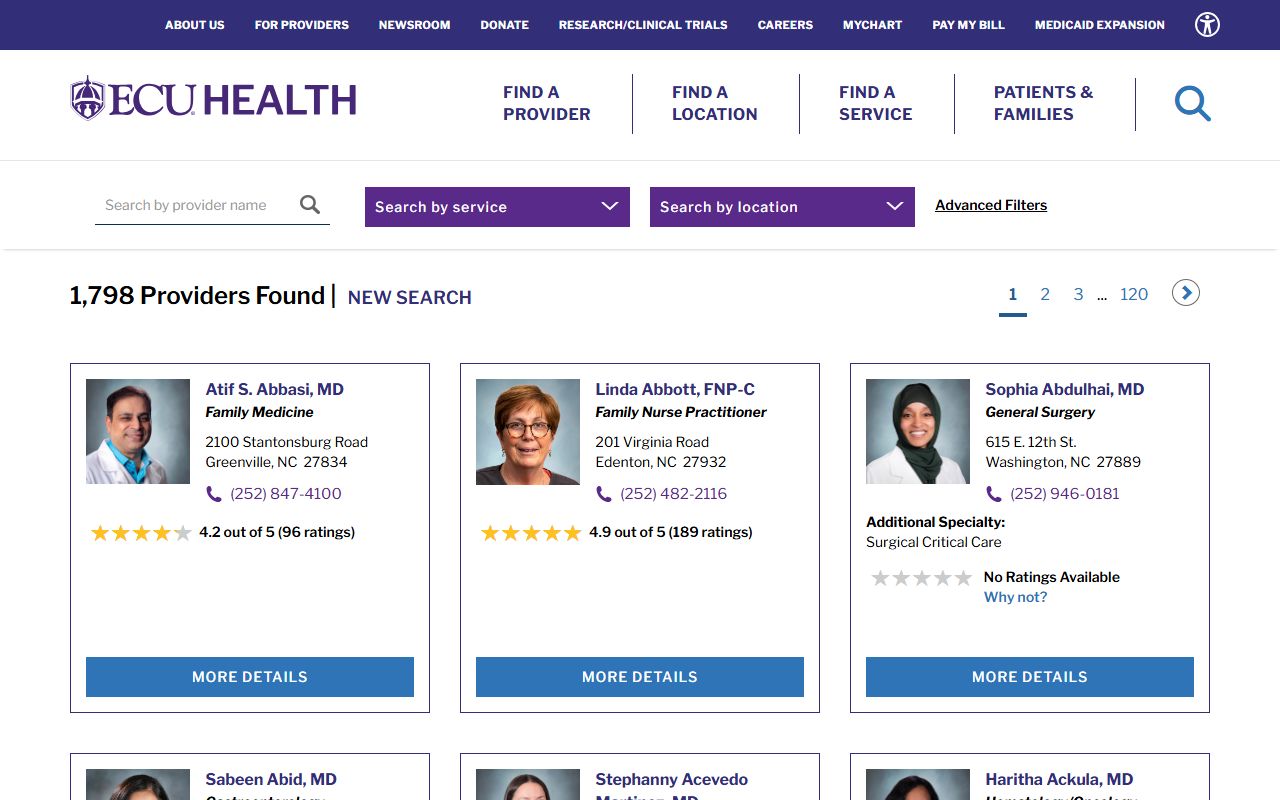Open MyChart link
Image resolution: width=1280 pixels, height=800 pixels.
pos(872,25)
